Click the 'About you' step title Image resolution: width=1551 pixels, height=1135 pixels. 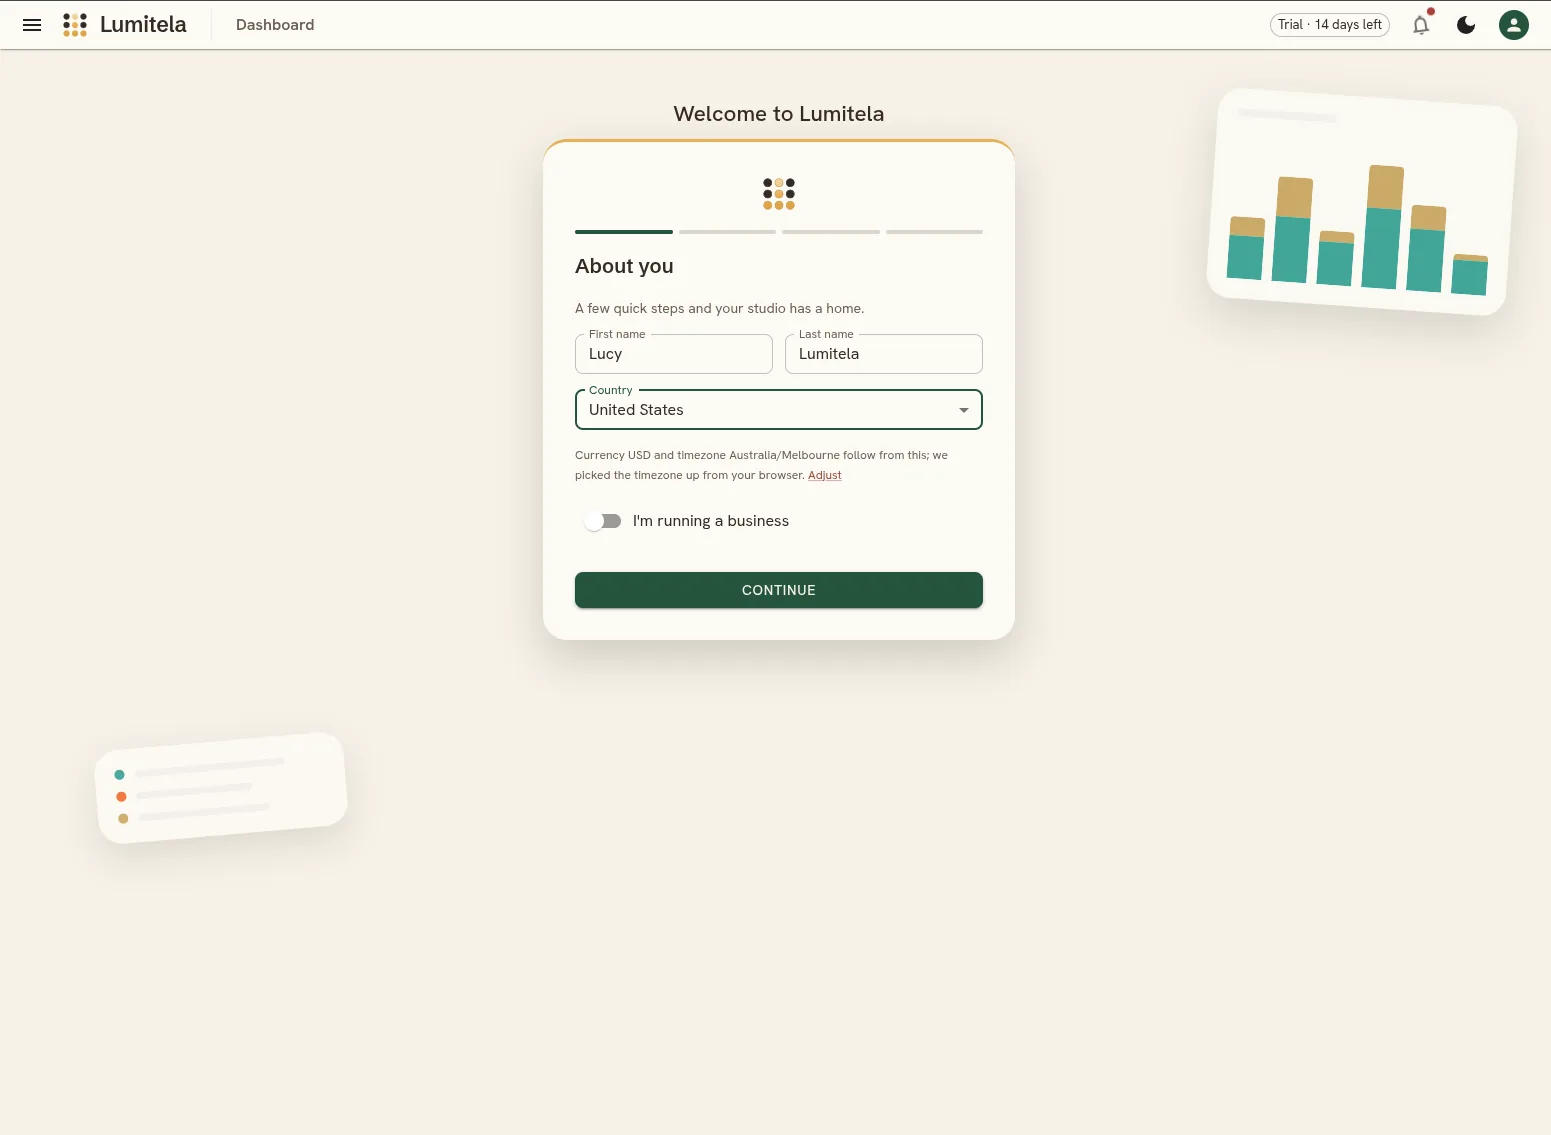[x=624, y=266]
